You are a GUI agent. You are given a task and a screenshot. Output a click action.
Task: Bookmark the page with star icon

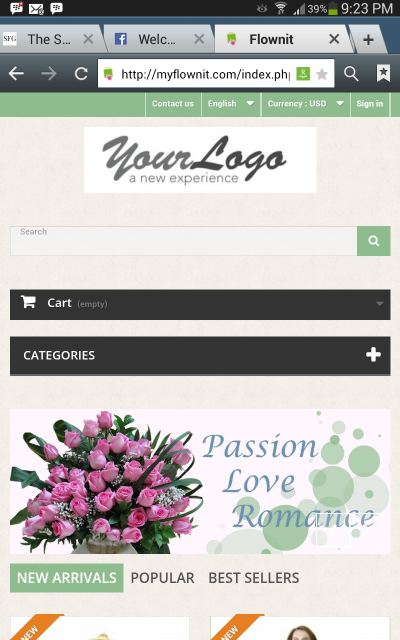click(322, 74)
